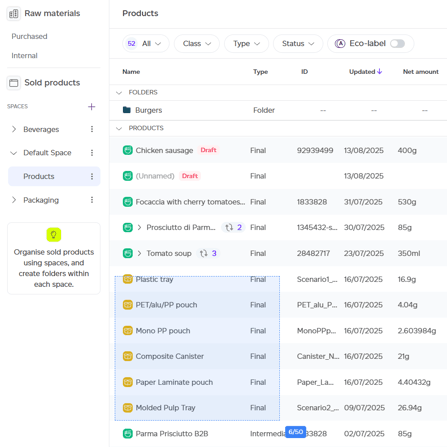Screen dimensions: 447x447
Task: Add a new space with plus icon
Action: 91,107
